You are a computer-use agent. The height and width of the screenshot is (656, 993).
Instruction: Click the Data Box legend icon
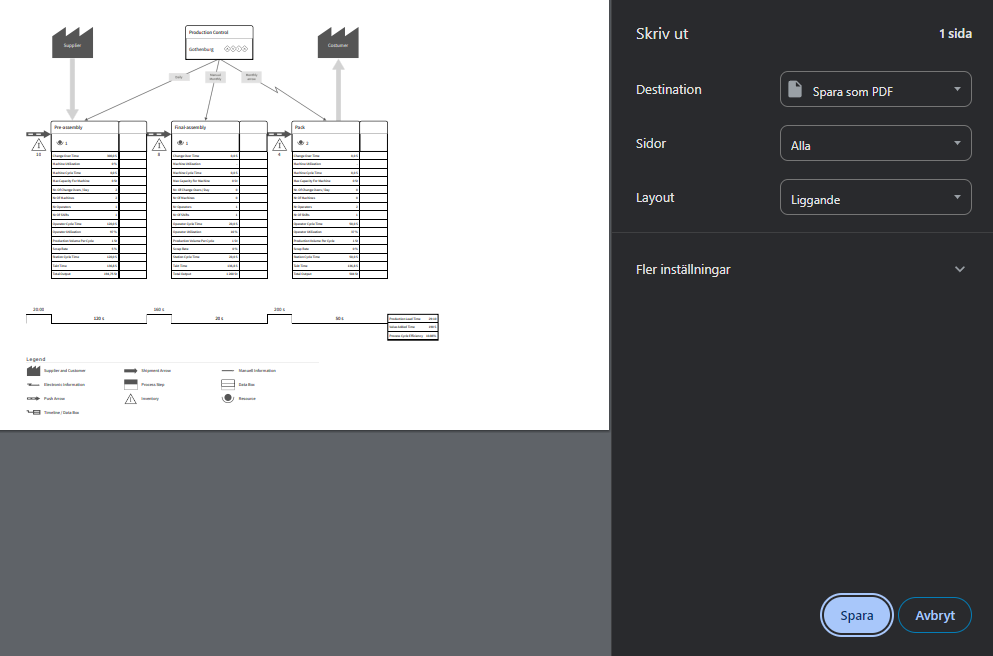228,384
